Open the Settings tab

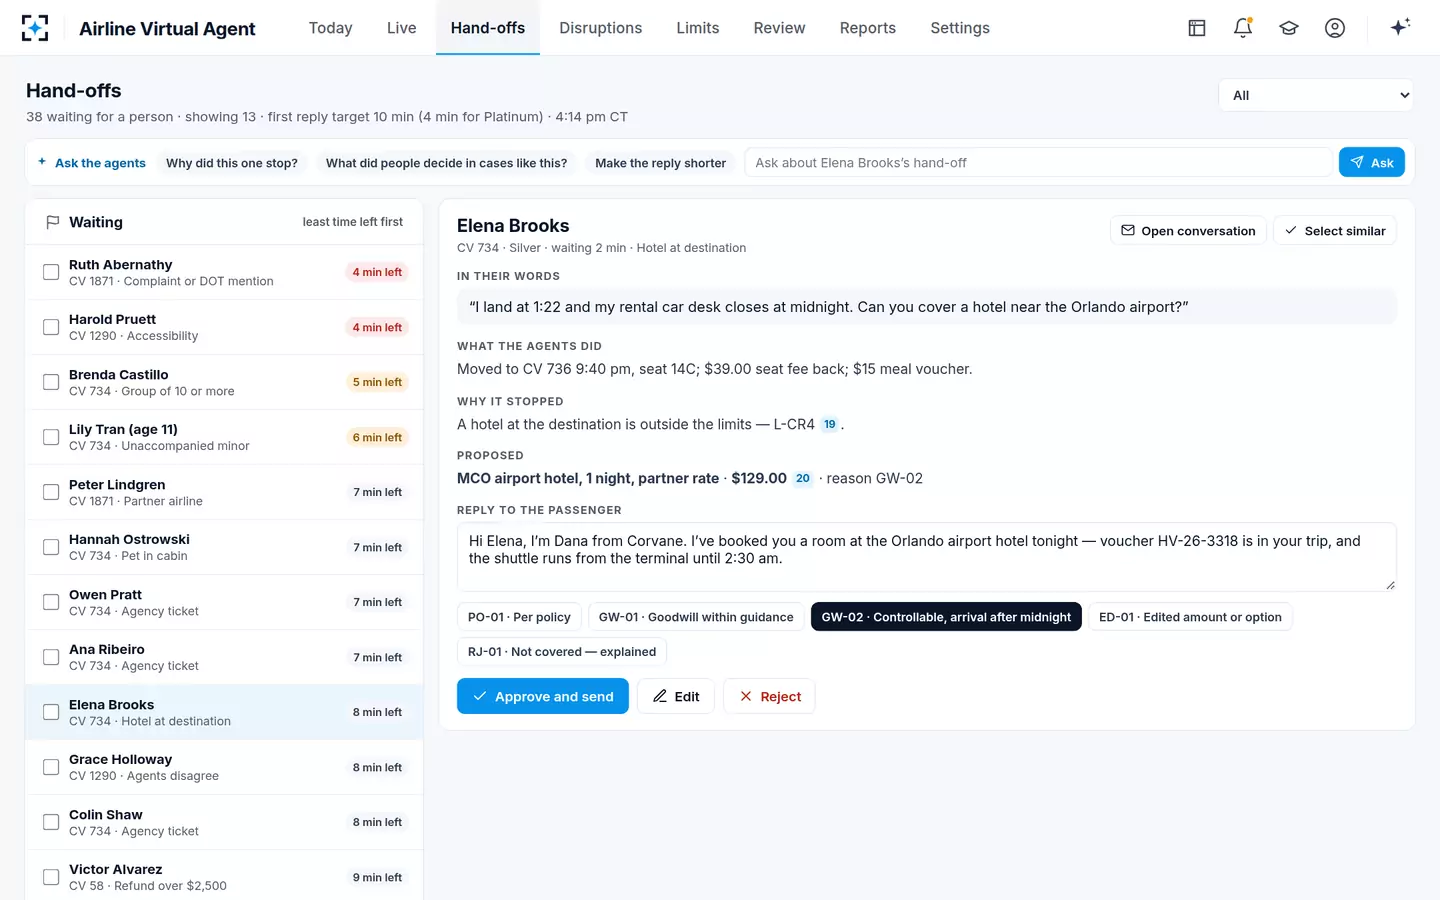[x=960, y=28]
